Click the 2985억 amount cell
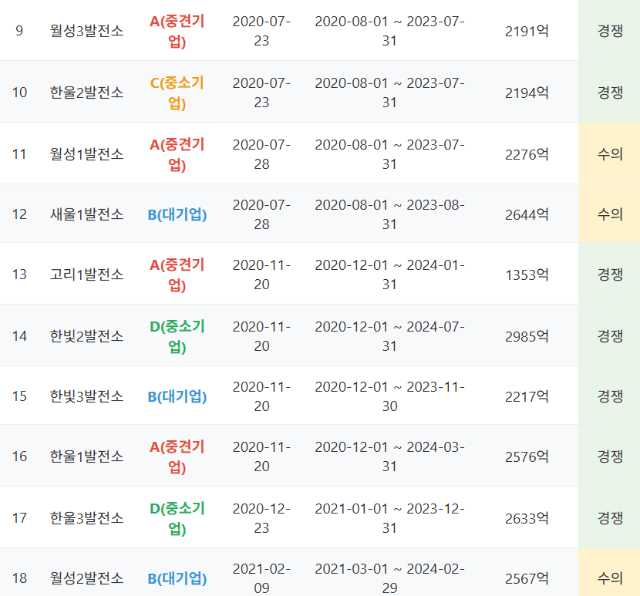Viewport: 640px width, 596px height. (527, 336)
